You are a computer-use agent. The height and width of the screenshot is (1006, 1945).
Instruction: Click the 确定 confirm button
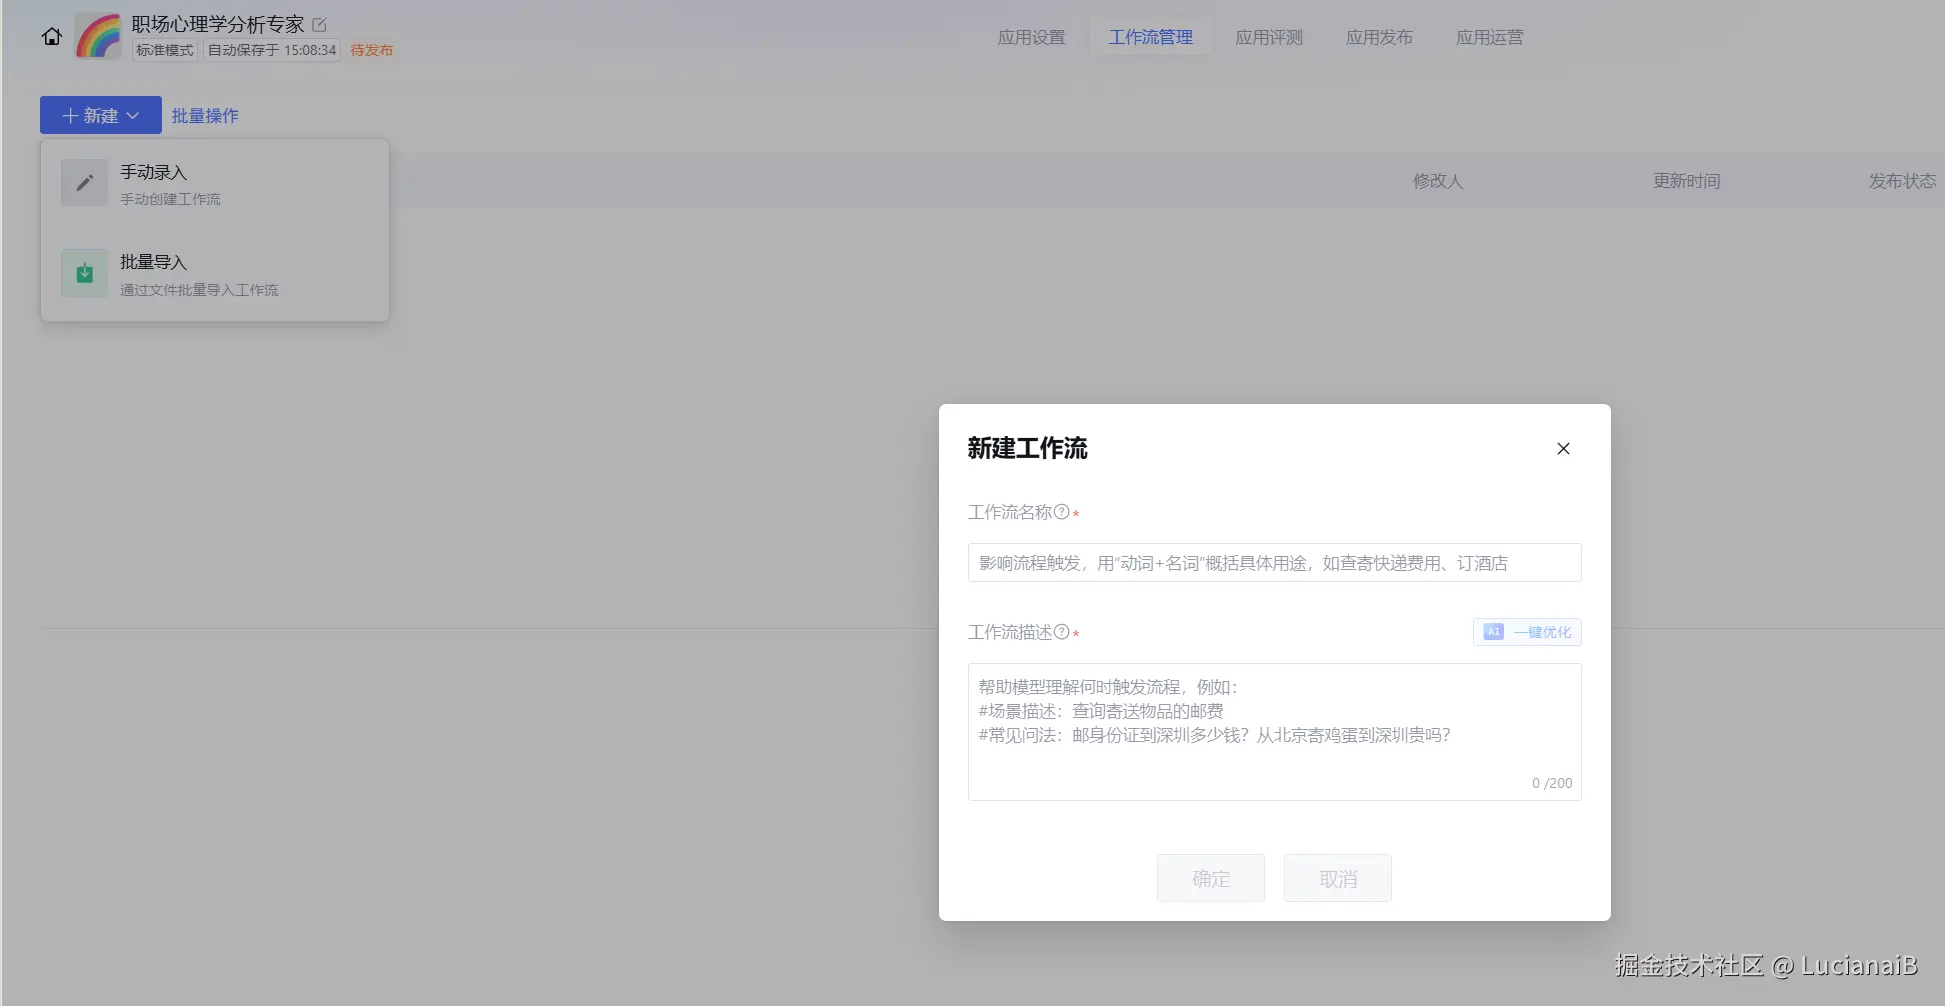tap(1210, 878)
